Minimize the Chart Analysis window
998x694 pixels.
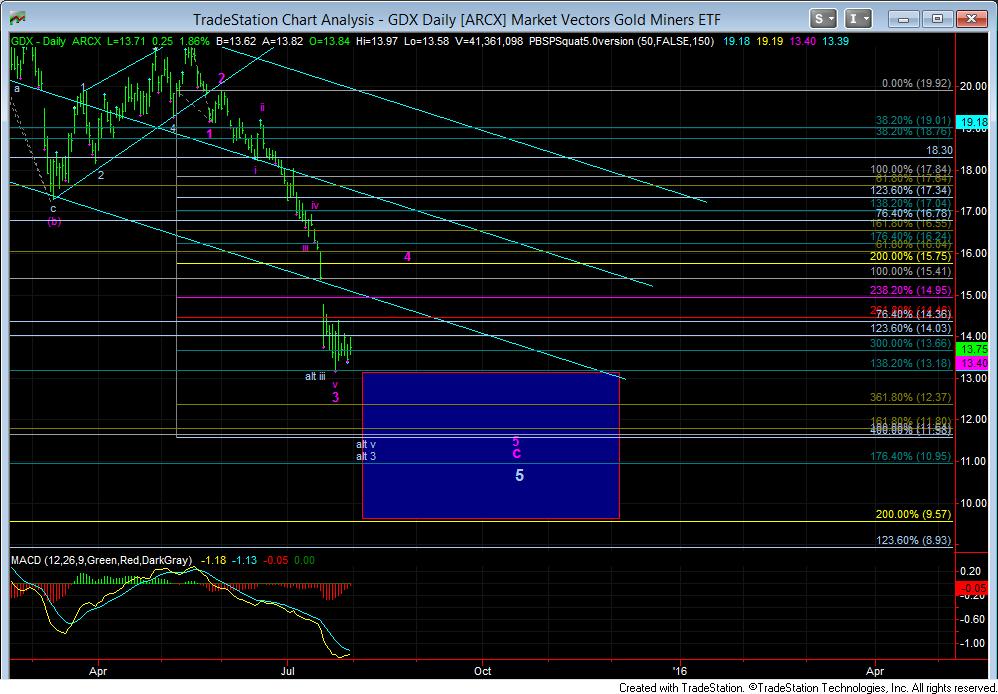pyautogui.click(x=903, y=19)
